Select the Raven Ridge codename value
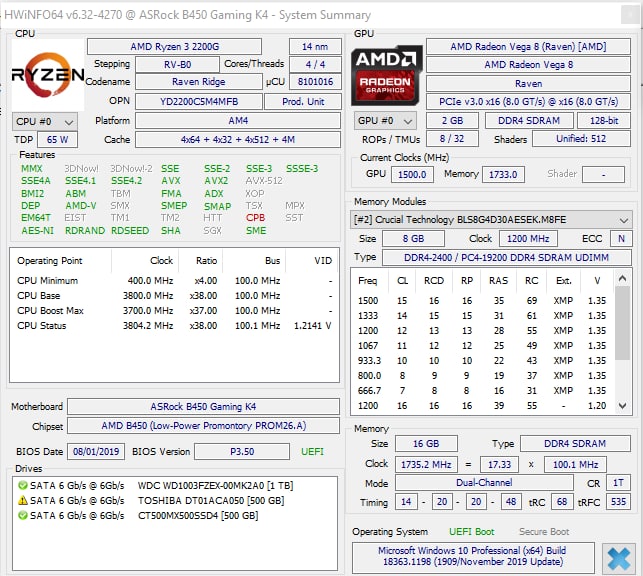 pyautogui.click(x=198, y=82)
